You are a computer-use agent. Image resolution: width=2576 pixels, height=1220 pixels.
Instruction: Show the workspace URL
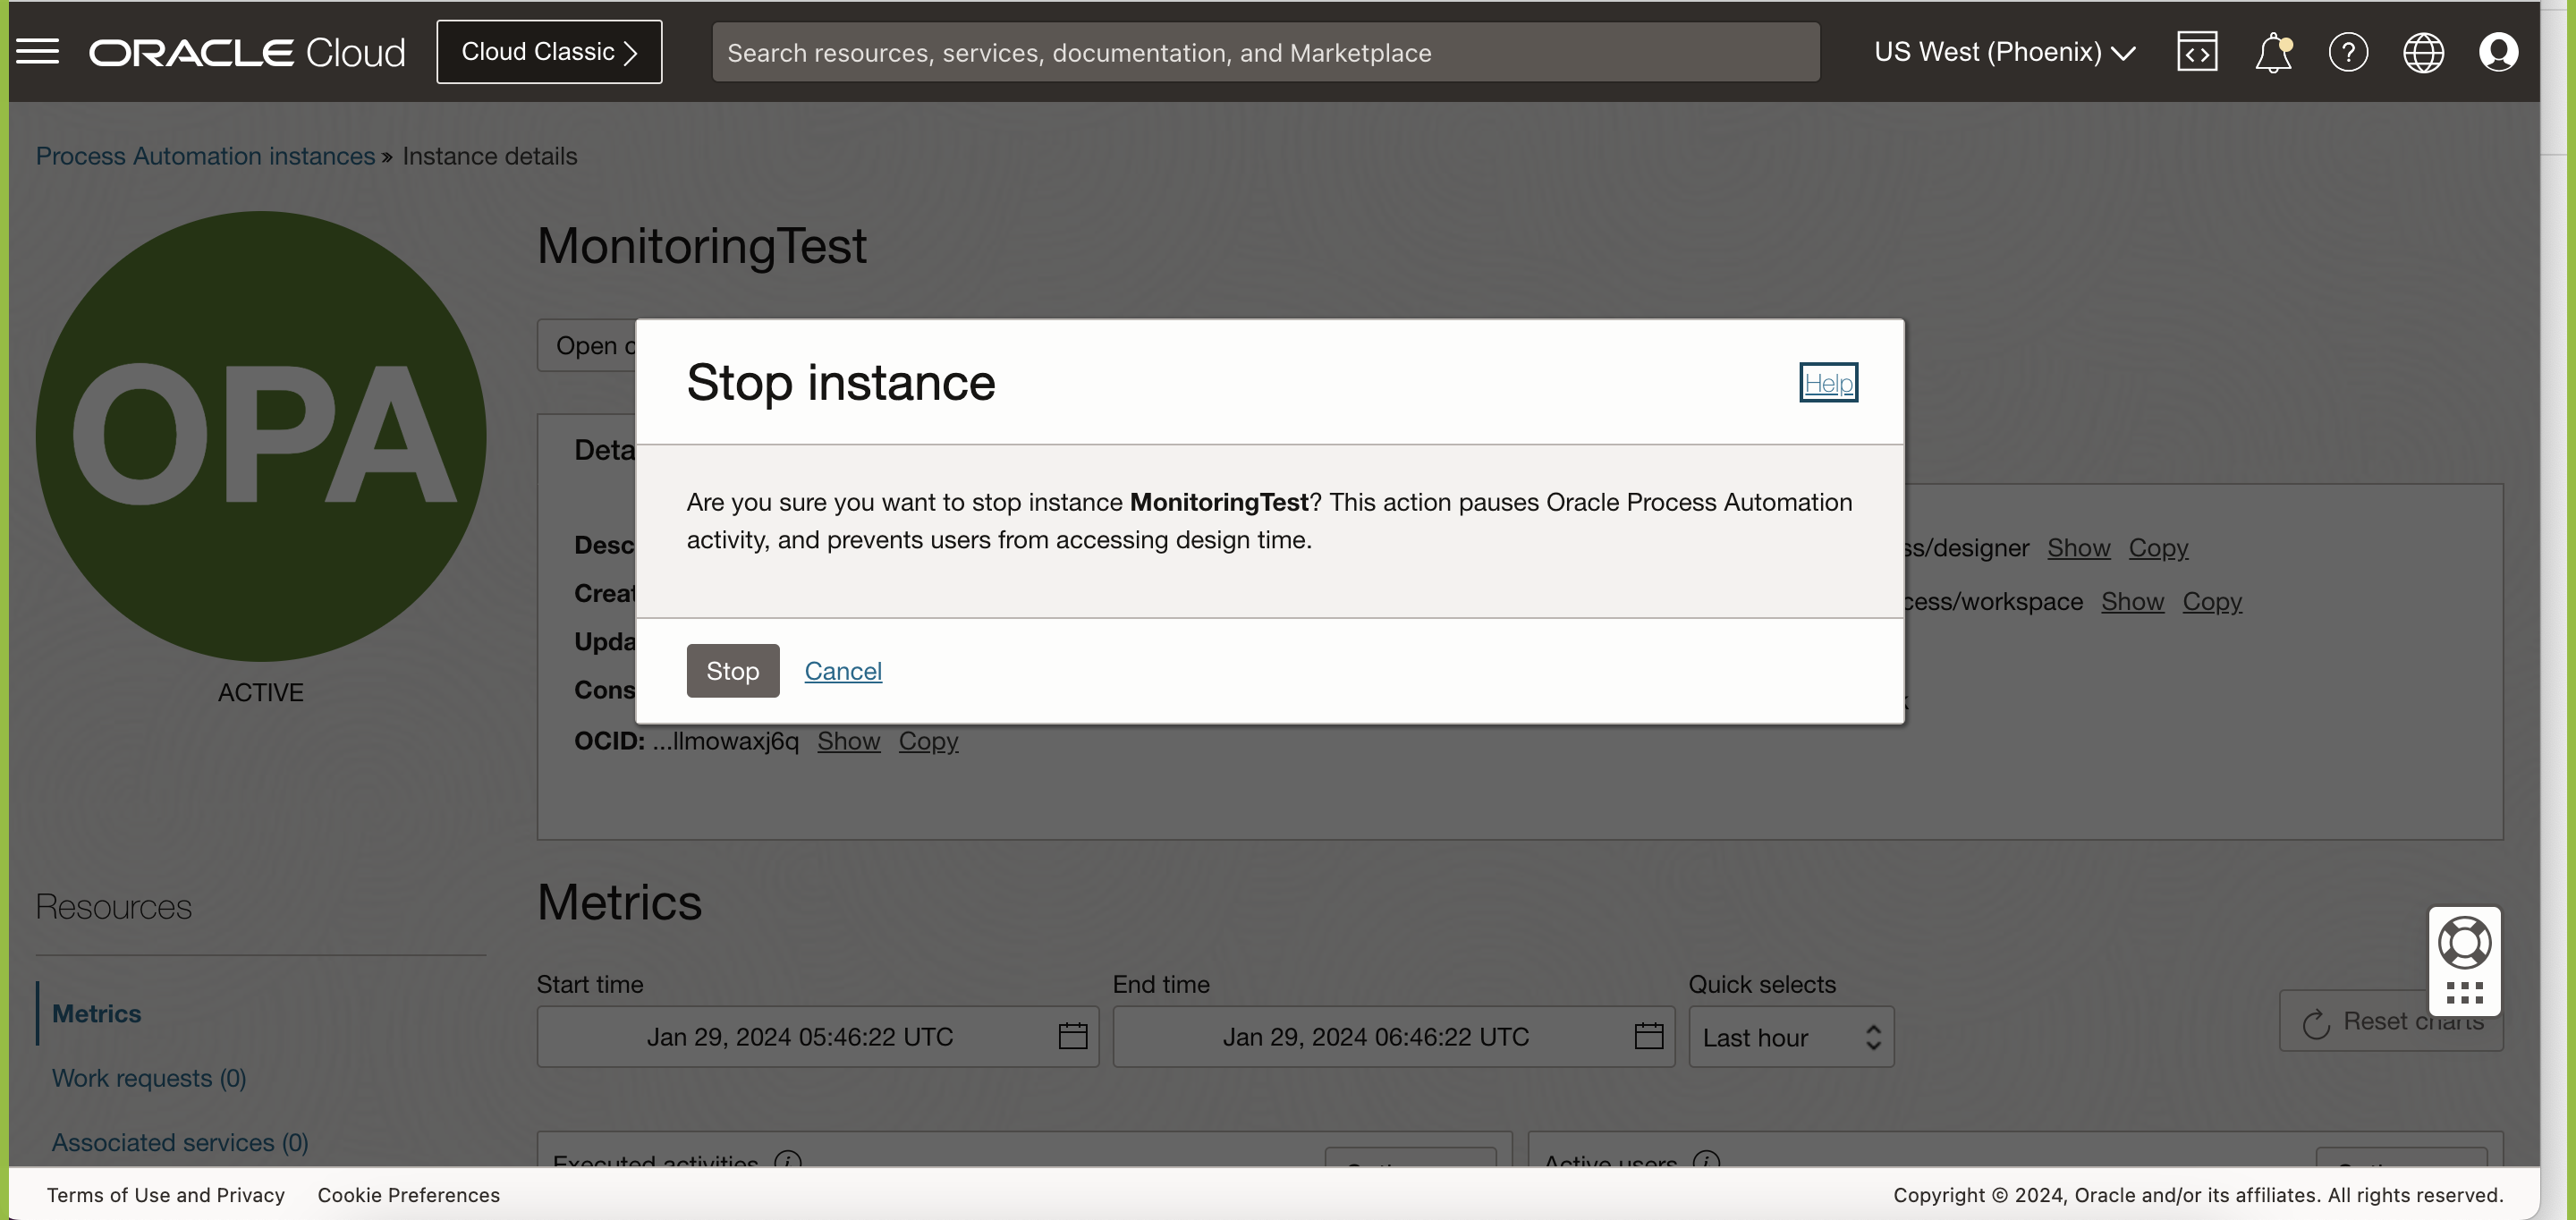pyautogui.click(x=2133, y=601)
